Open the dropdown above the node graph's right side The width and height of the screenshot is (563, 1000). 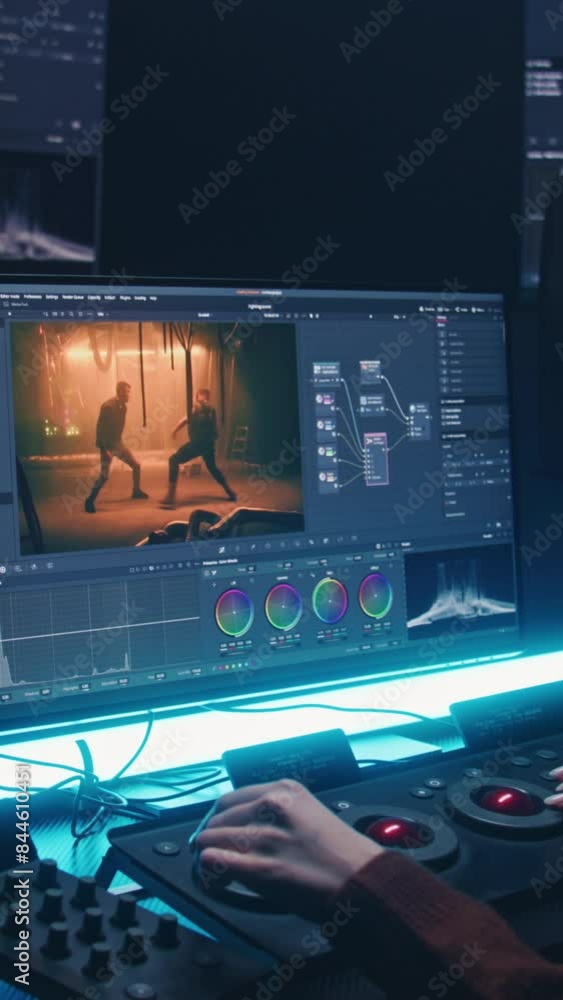399,317
